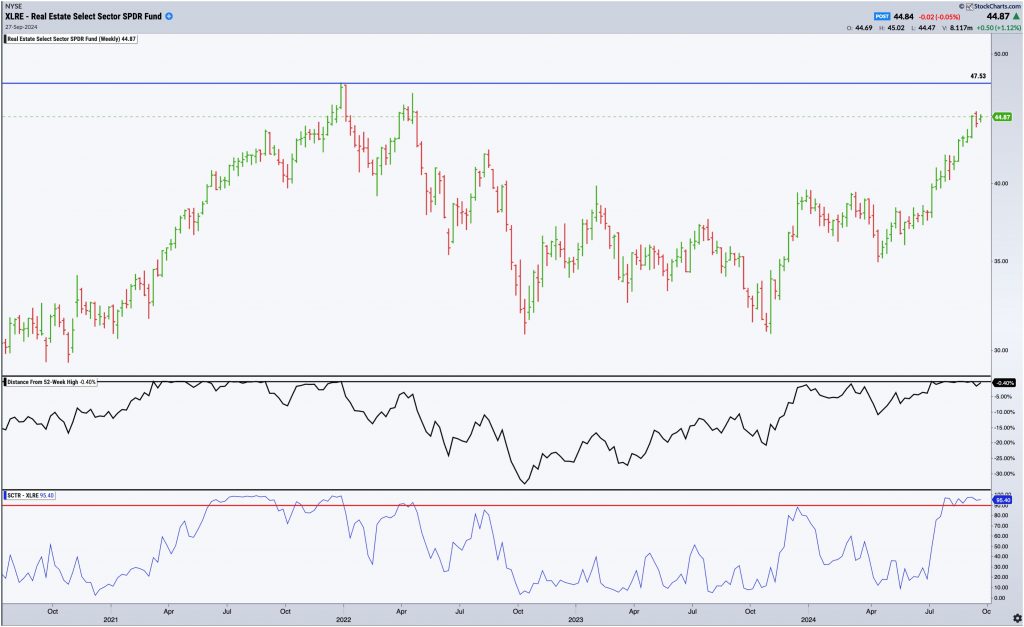This screenshot has height=627, width=1024.
Task: Click the 2022 year label on the time axis
Action: coord(344,619)
